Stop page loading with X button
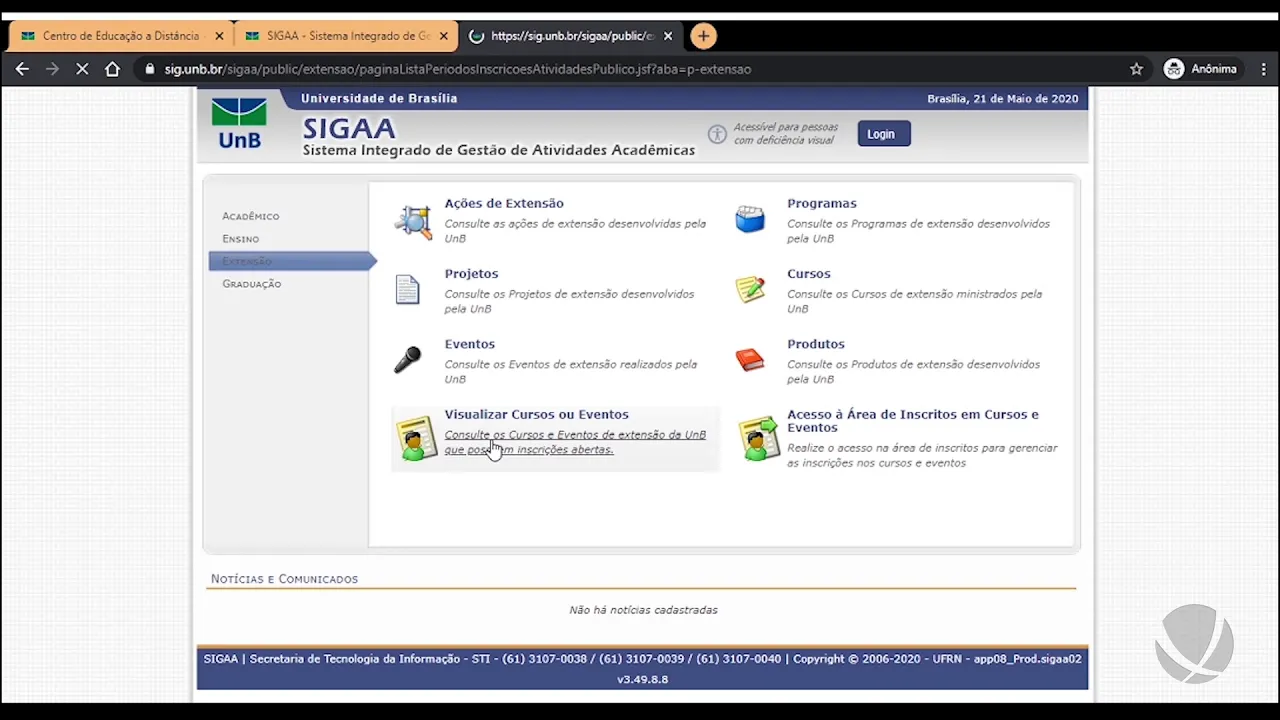 click(x=82, y=69)
